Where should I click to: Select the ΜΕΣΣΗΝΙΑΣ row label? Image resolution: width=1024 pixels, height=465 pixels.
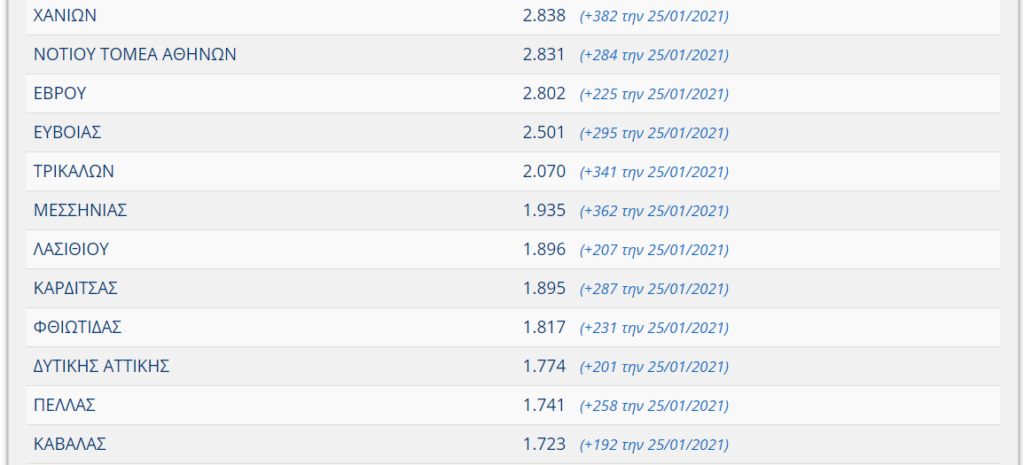pyautogui.click(x=80, y=210)
